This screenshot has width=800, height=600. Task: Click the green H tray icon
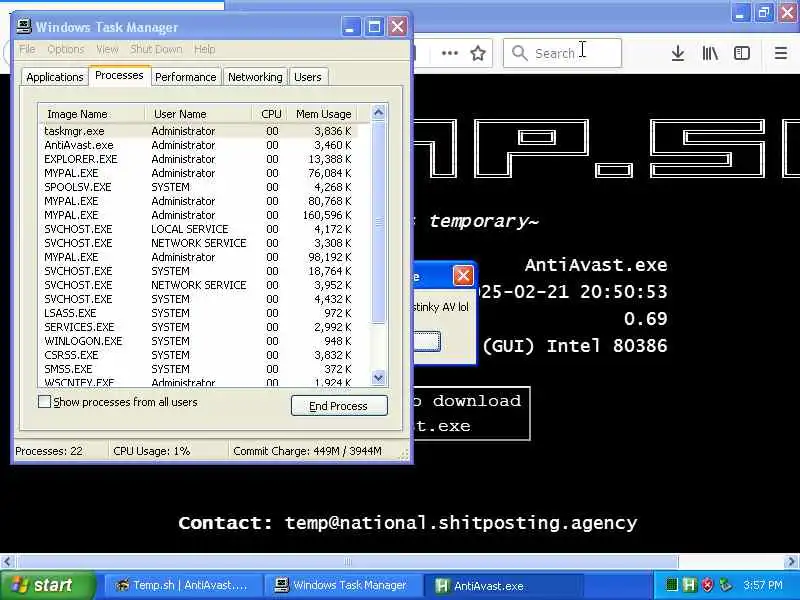[x=690, y=585]
